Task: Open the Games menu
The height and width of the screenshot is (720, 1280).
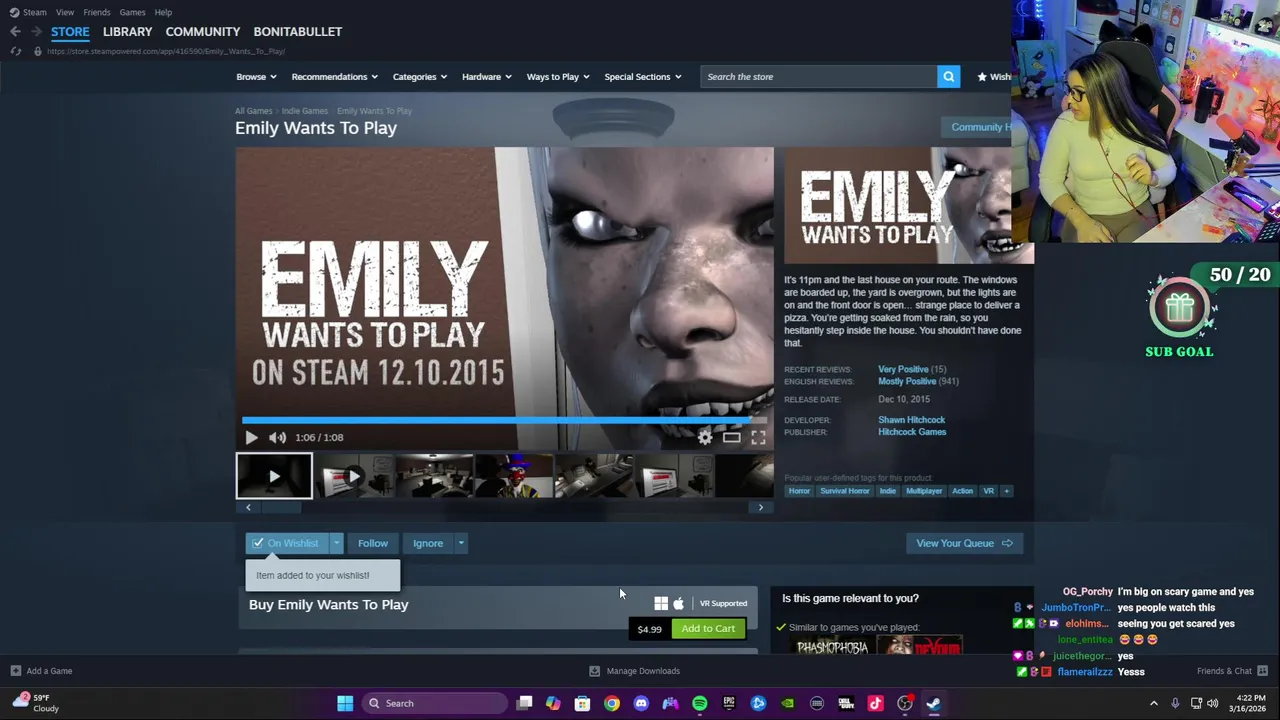Action: coord(132,12)
